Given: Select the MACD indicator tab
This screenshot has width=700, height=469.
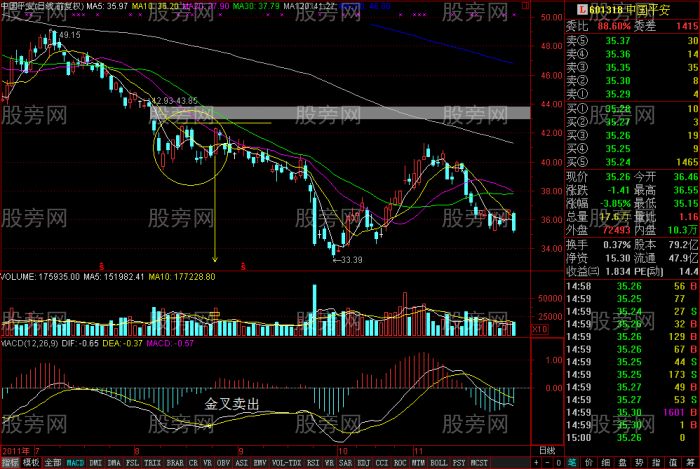Looking at the screenshot, I should coord(75,463).
